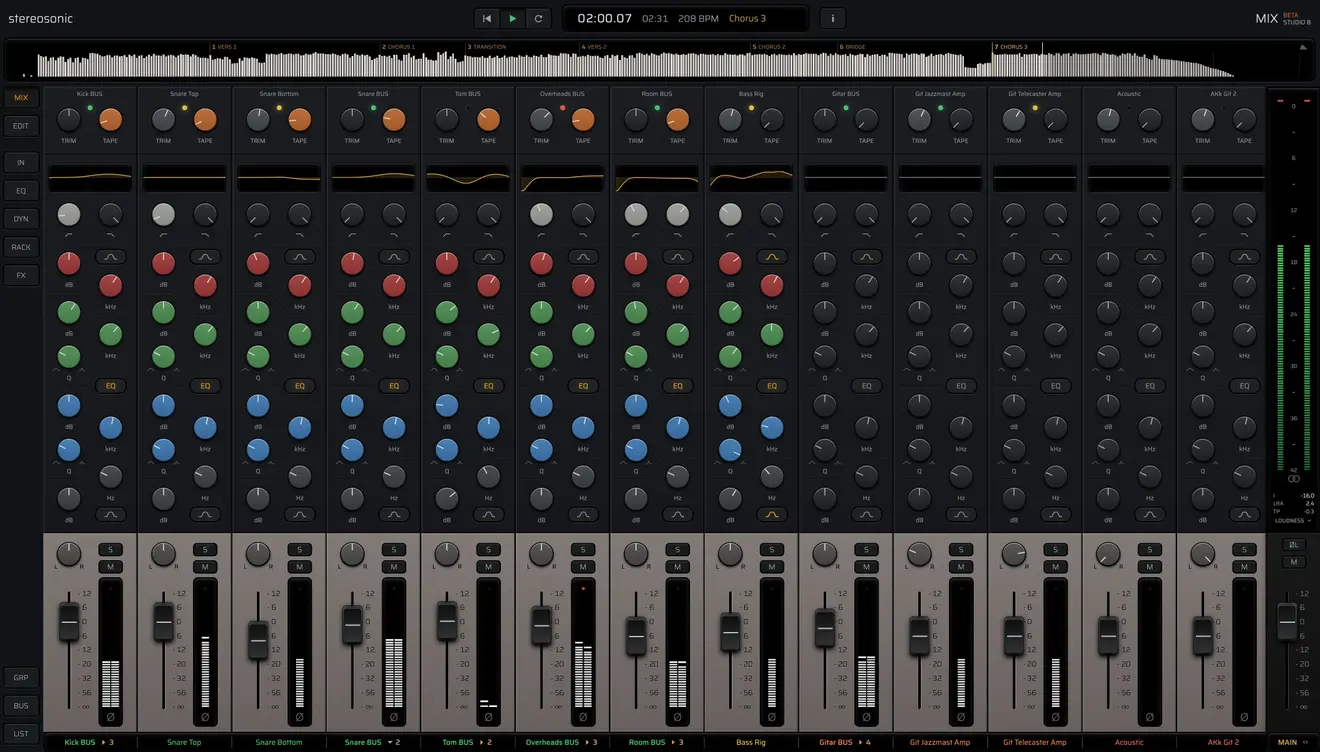The width and height of the screenshot is (1320, 752).
Task: Expand the Overheads BUS group arrow
Action: tap(586, 743)
